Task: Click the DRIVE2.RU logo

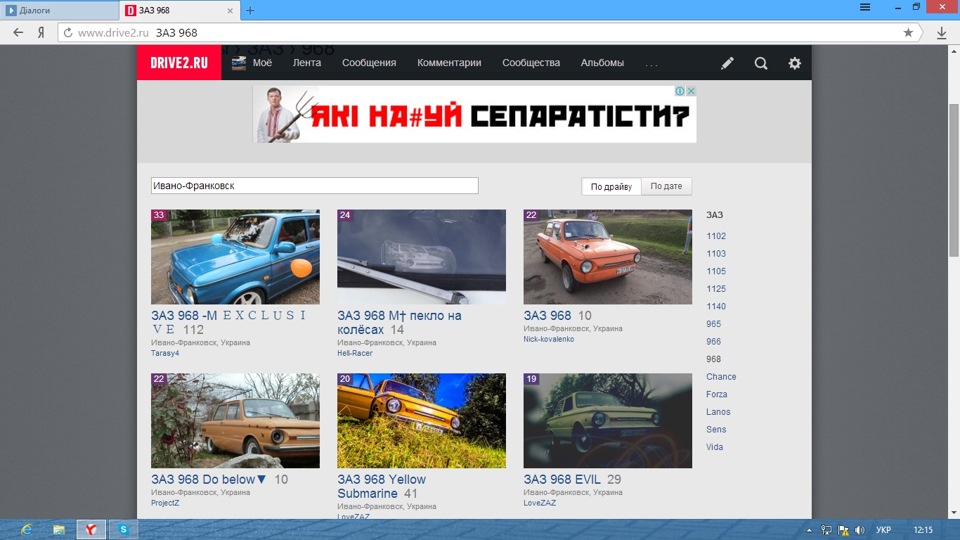Action: click(179, 62)
